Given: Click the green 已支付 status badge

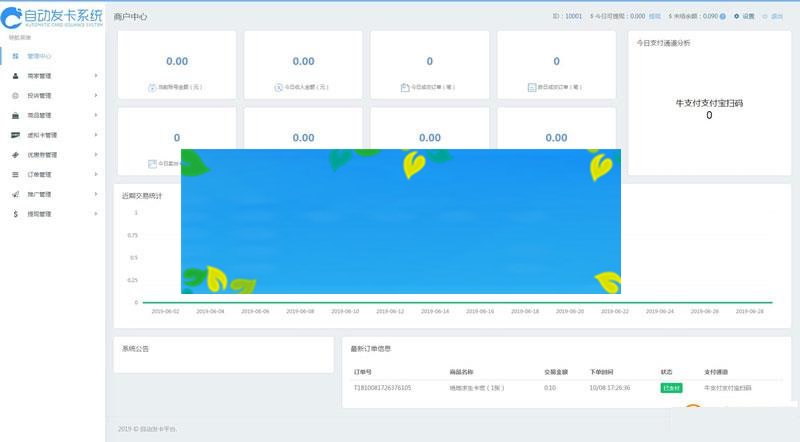Looking at the screenshot, I should pos(671,387).
